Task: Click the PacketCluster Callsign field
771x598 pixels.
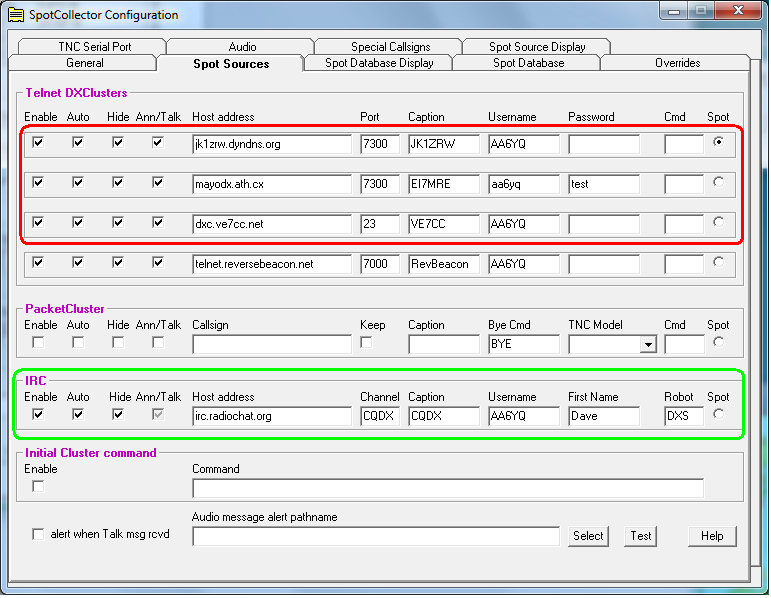Action: pyautogui.click(x=272, y=344)
